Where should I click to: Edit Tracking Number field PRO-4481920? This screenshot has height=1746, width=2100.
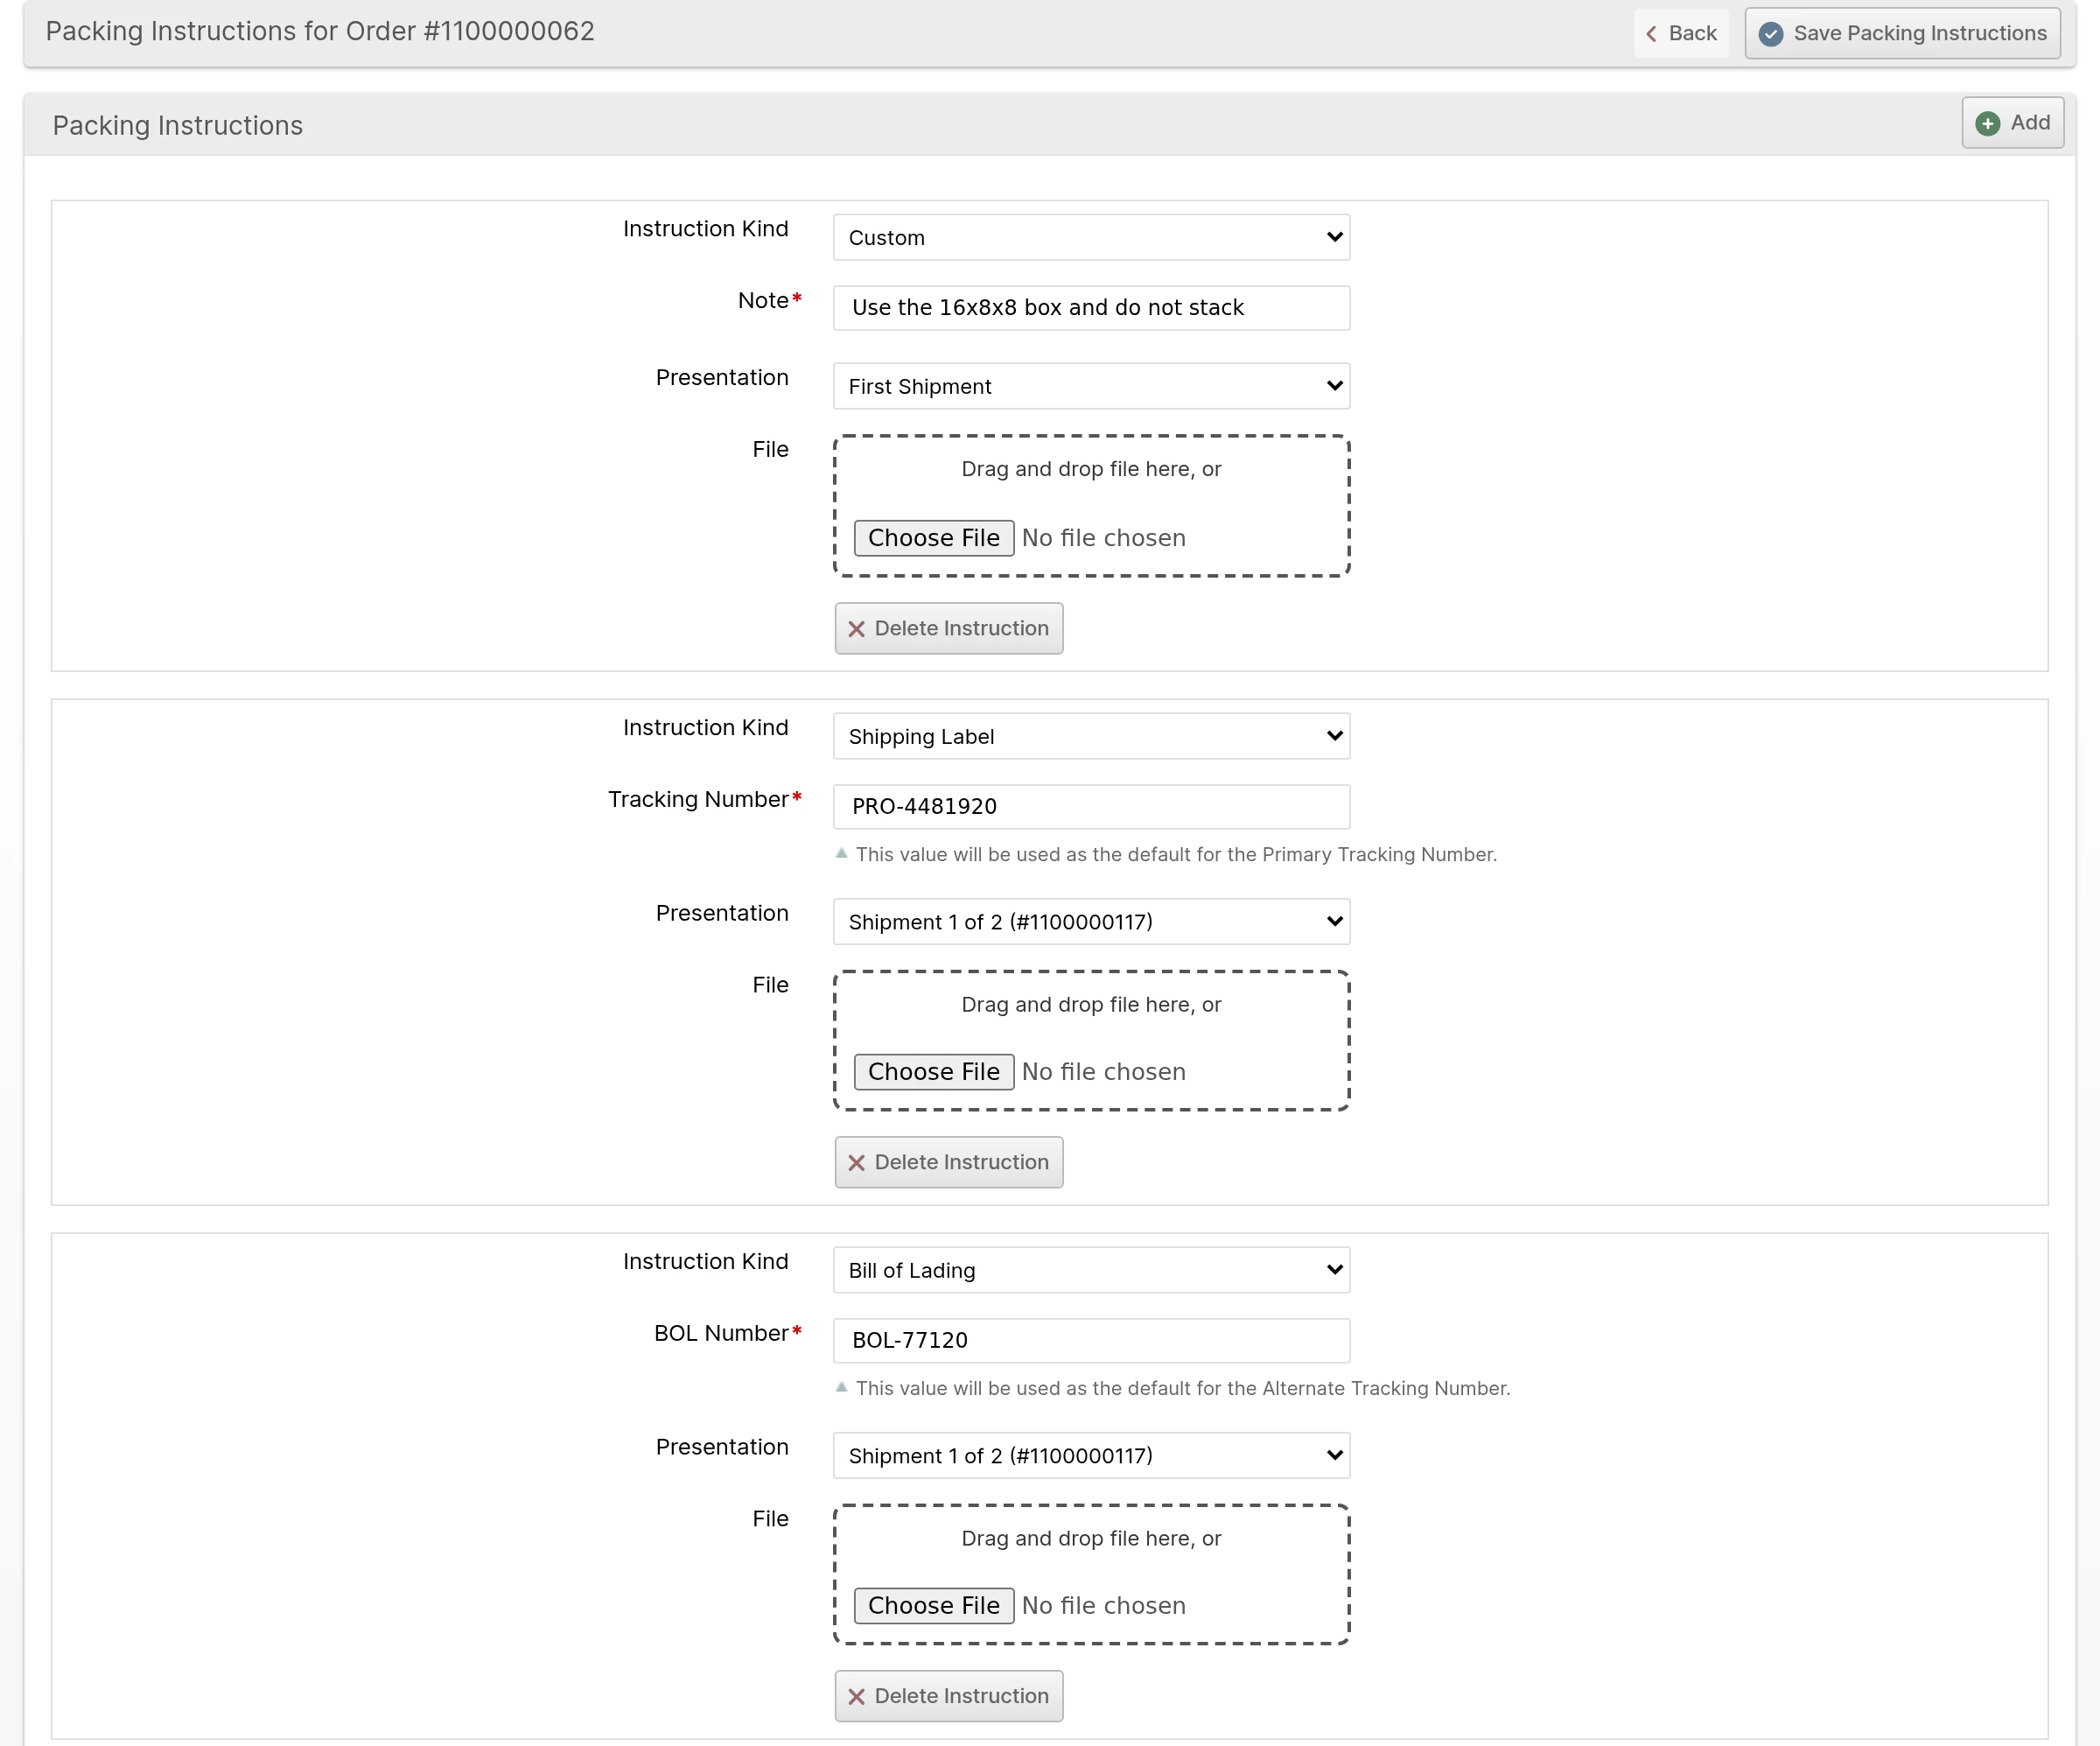[1091, 806]
